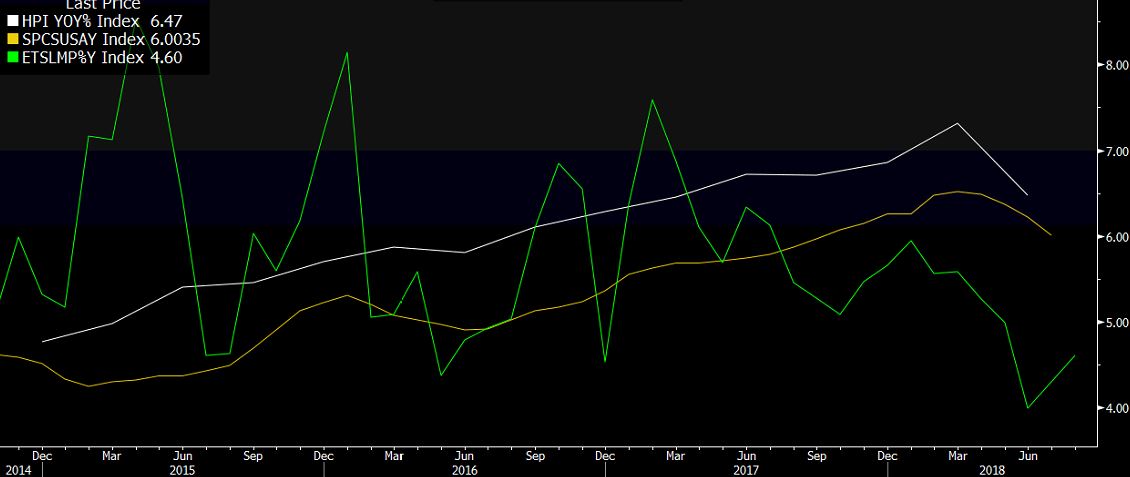Screen dimensions: 1130x477
Task: Click the white line's March 2018 peak
Action: (x=957, y=123)
